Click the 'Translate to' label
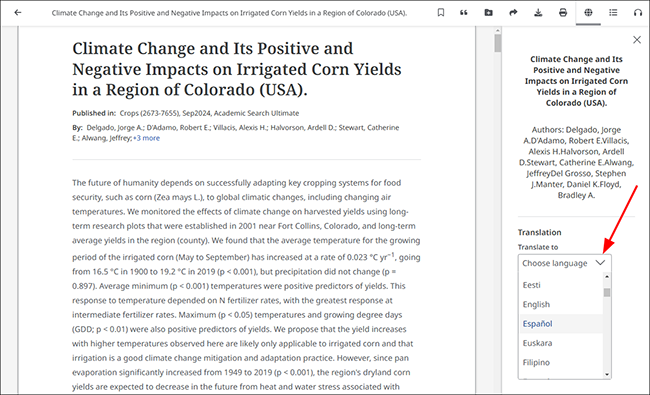The image size is (650, 395). 538,247
